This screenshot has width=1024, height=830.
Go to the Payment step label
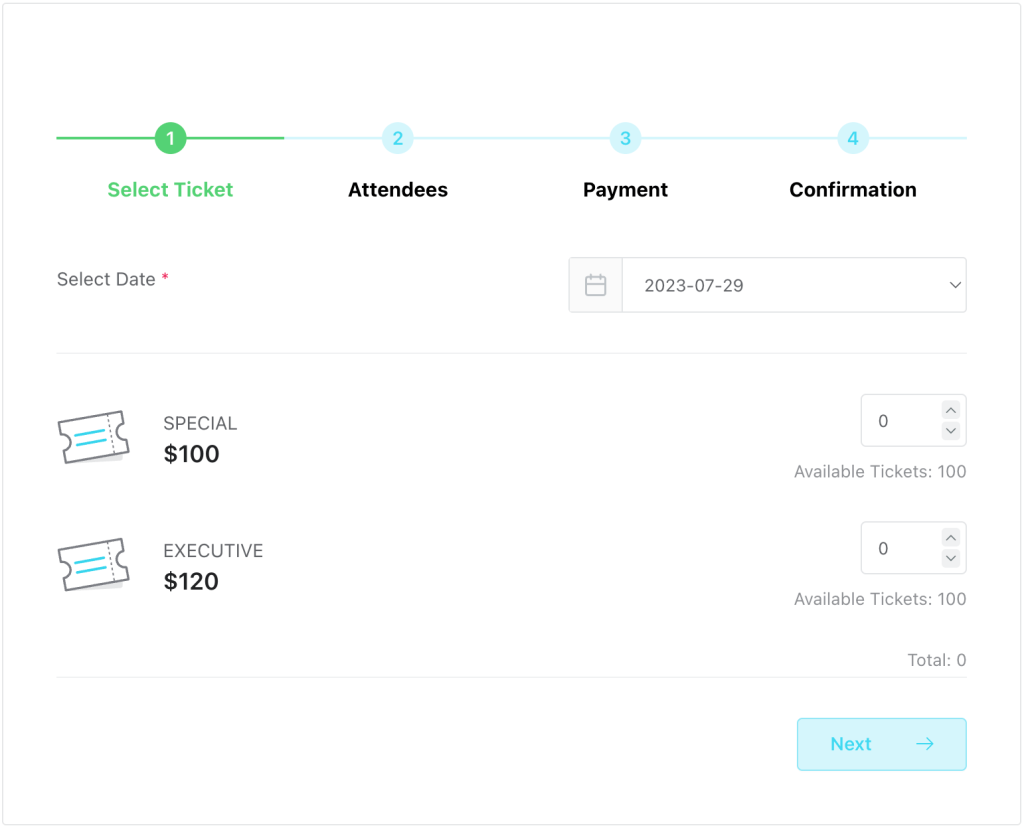click(625, 190)
